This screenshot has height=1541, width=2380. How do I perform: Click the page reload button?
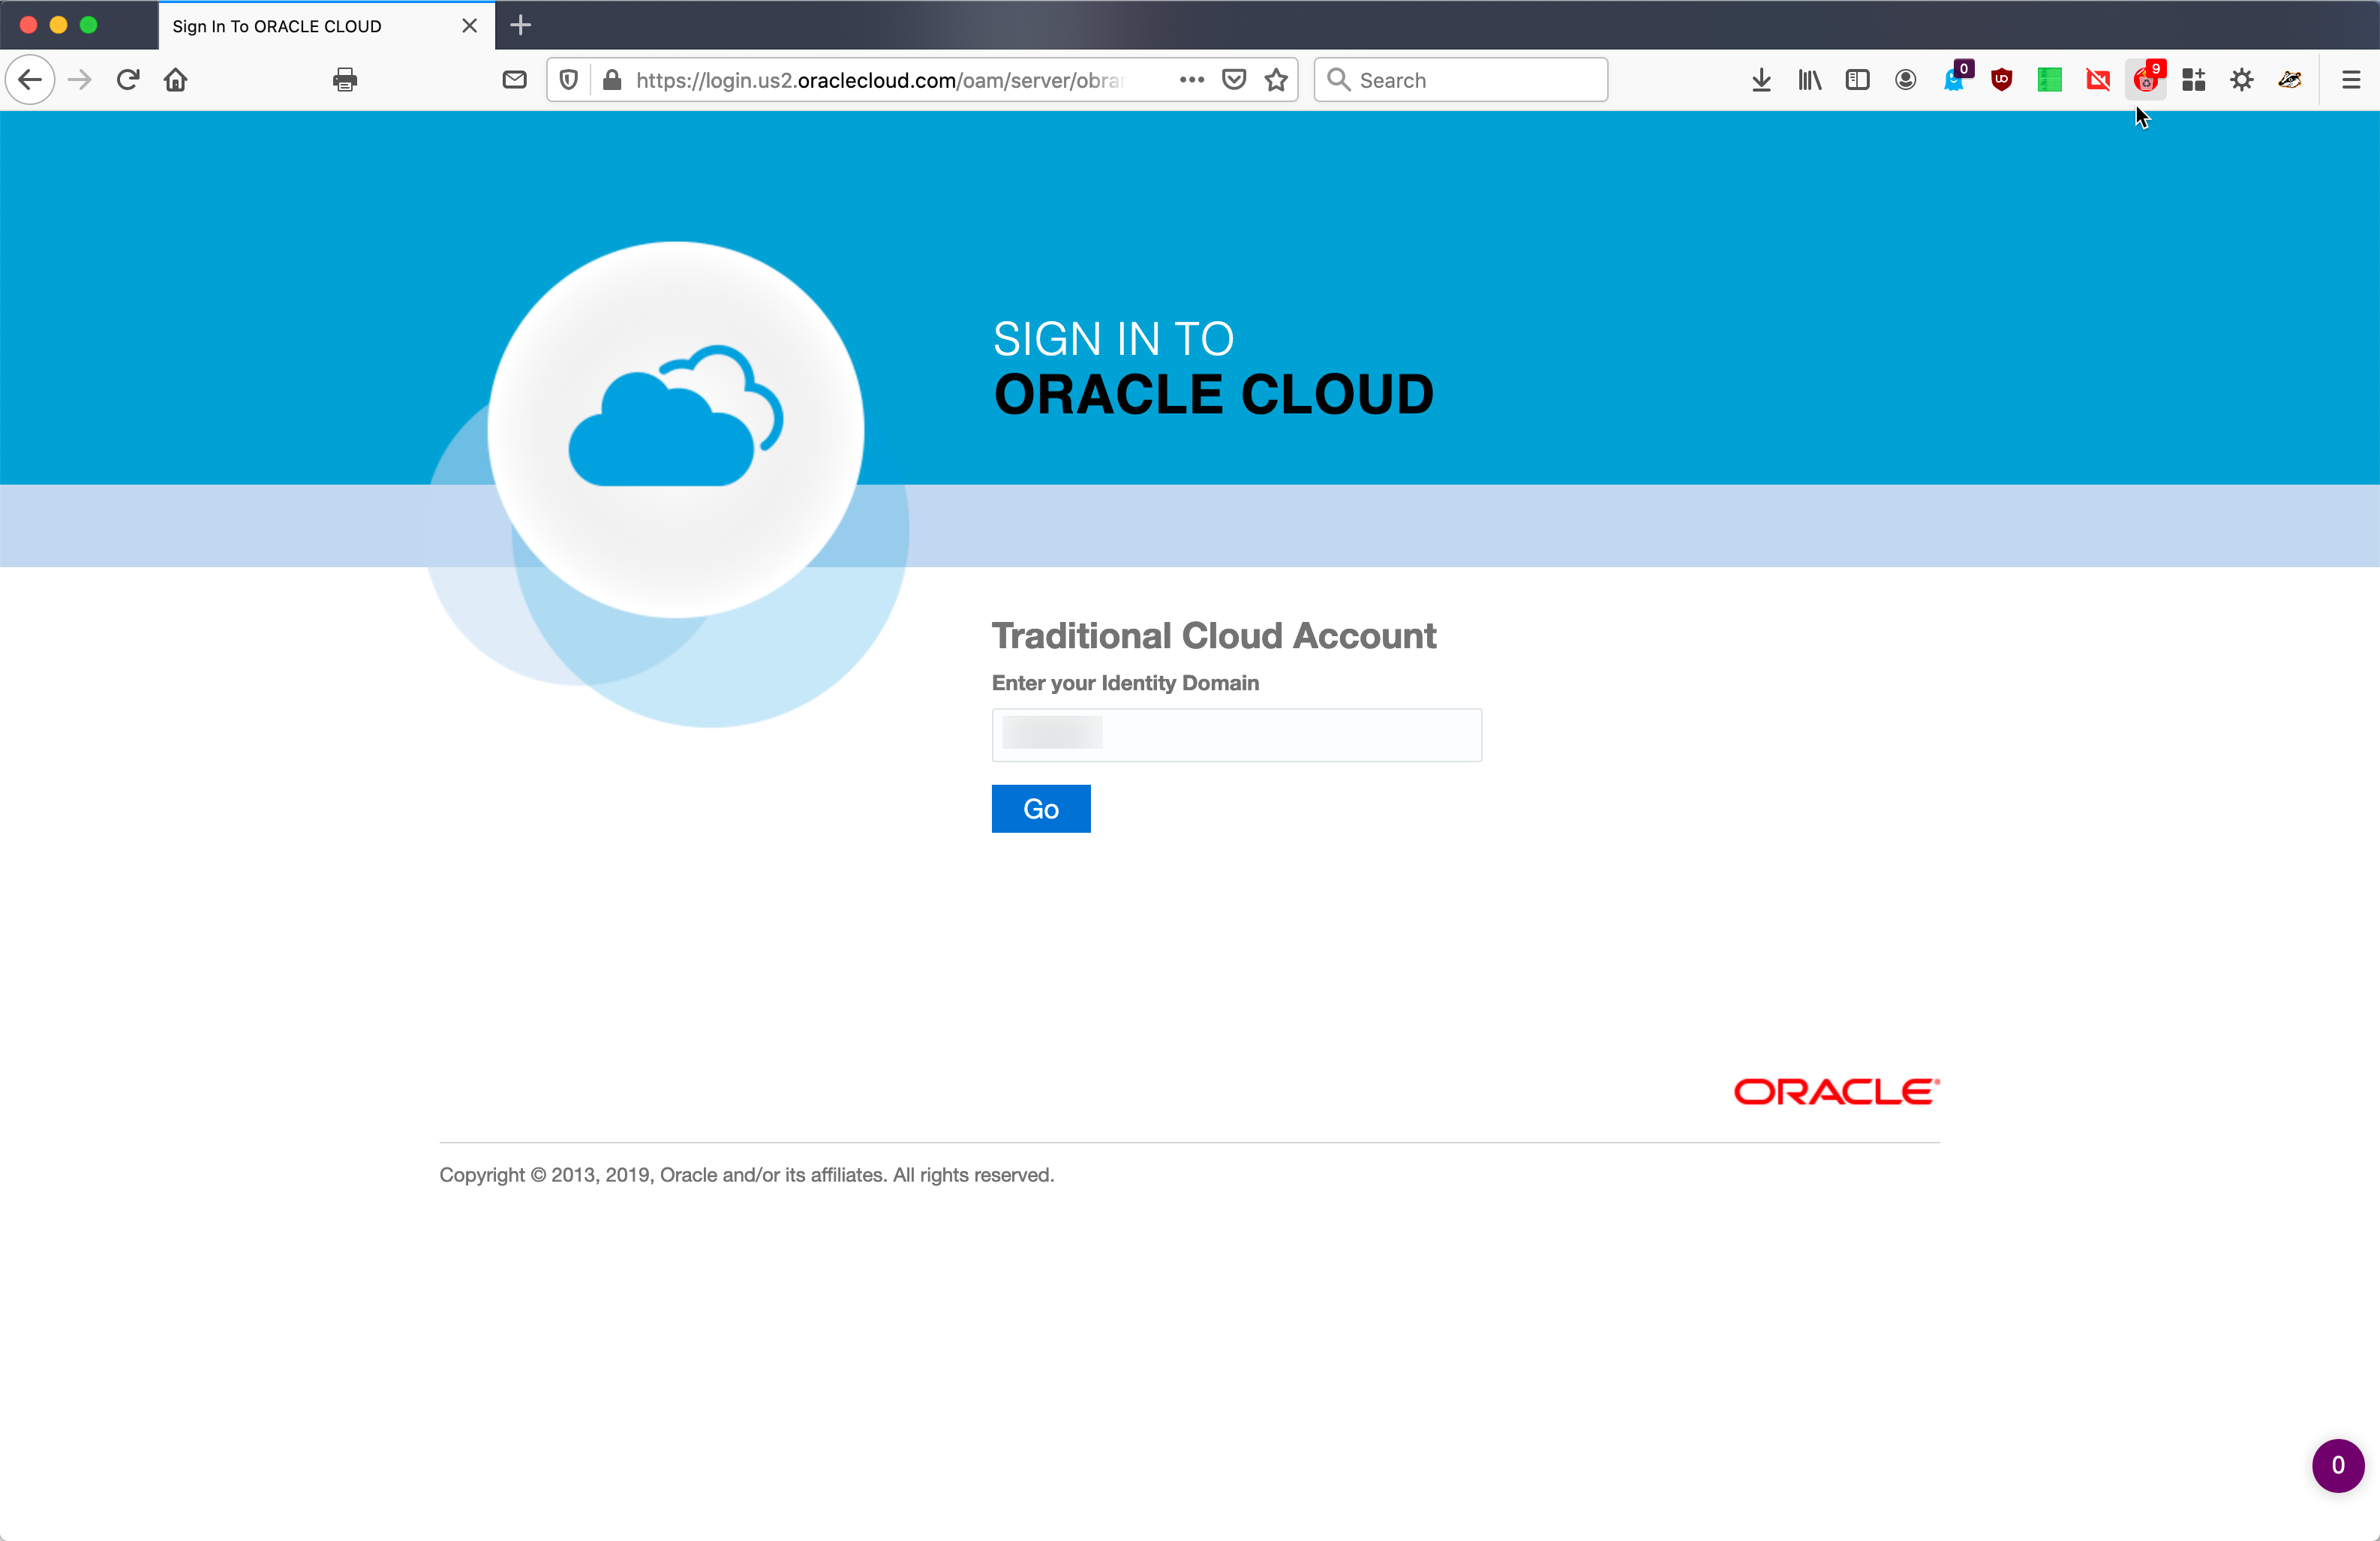tap(127, 80)
